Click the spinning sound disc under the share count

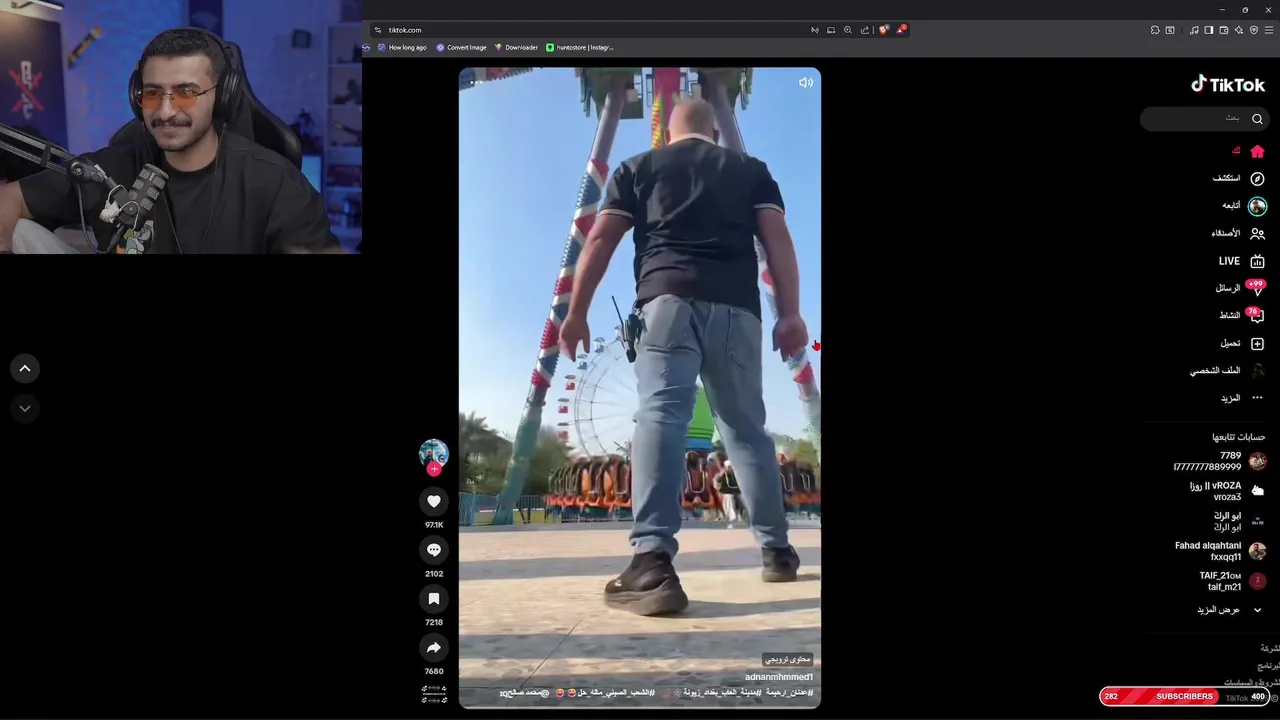point(434,694)
